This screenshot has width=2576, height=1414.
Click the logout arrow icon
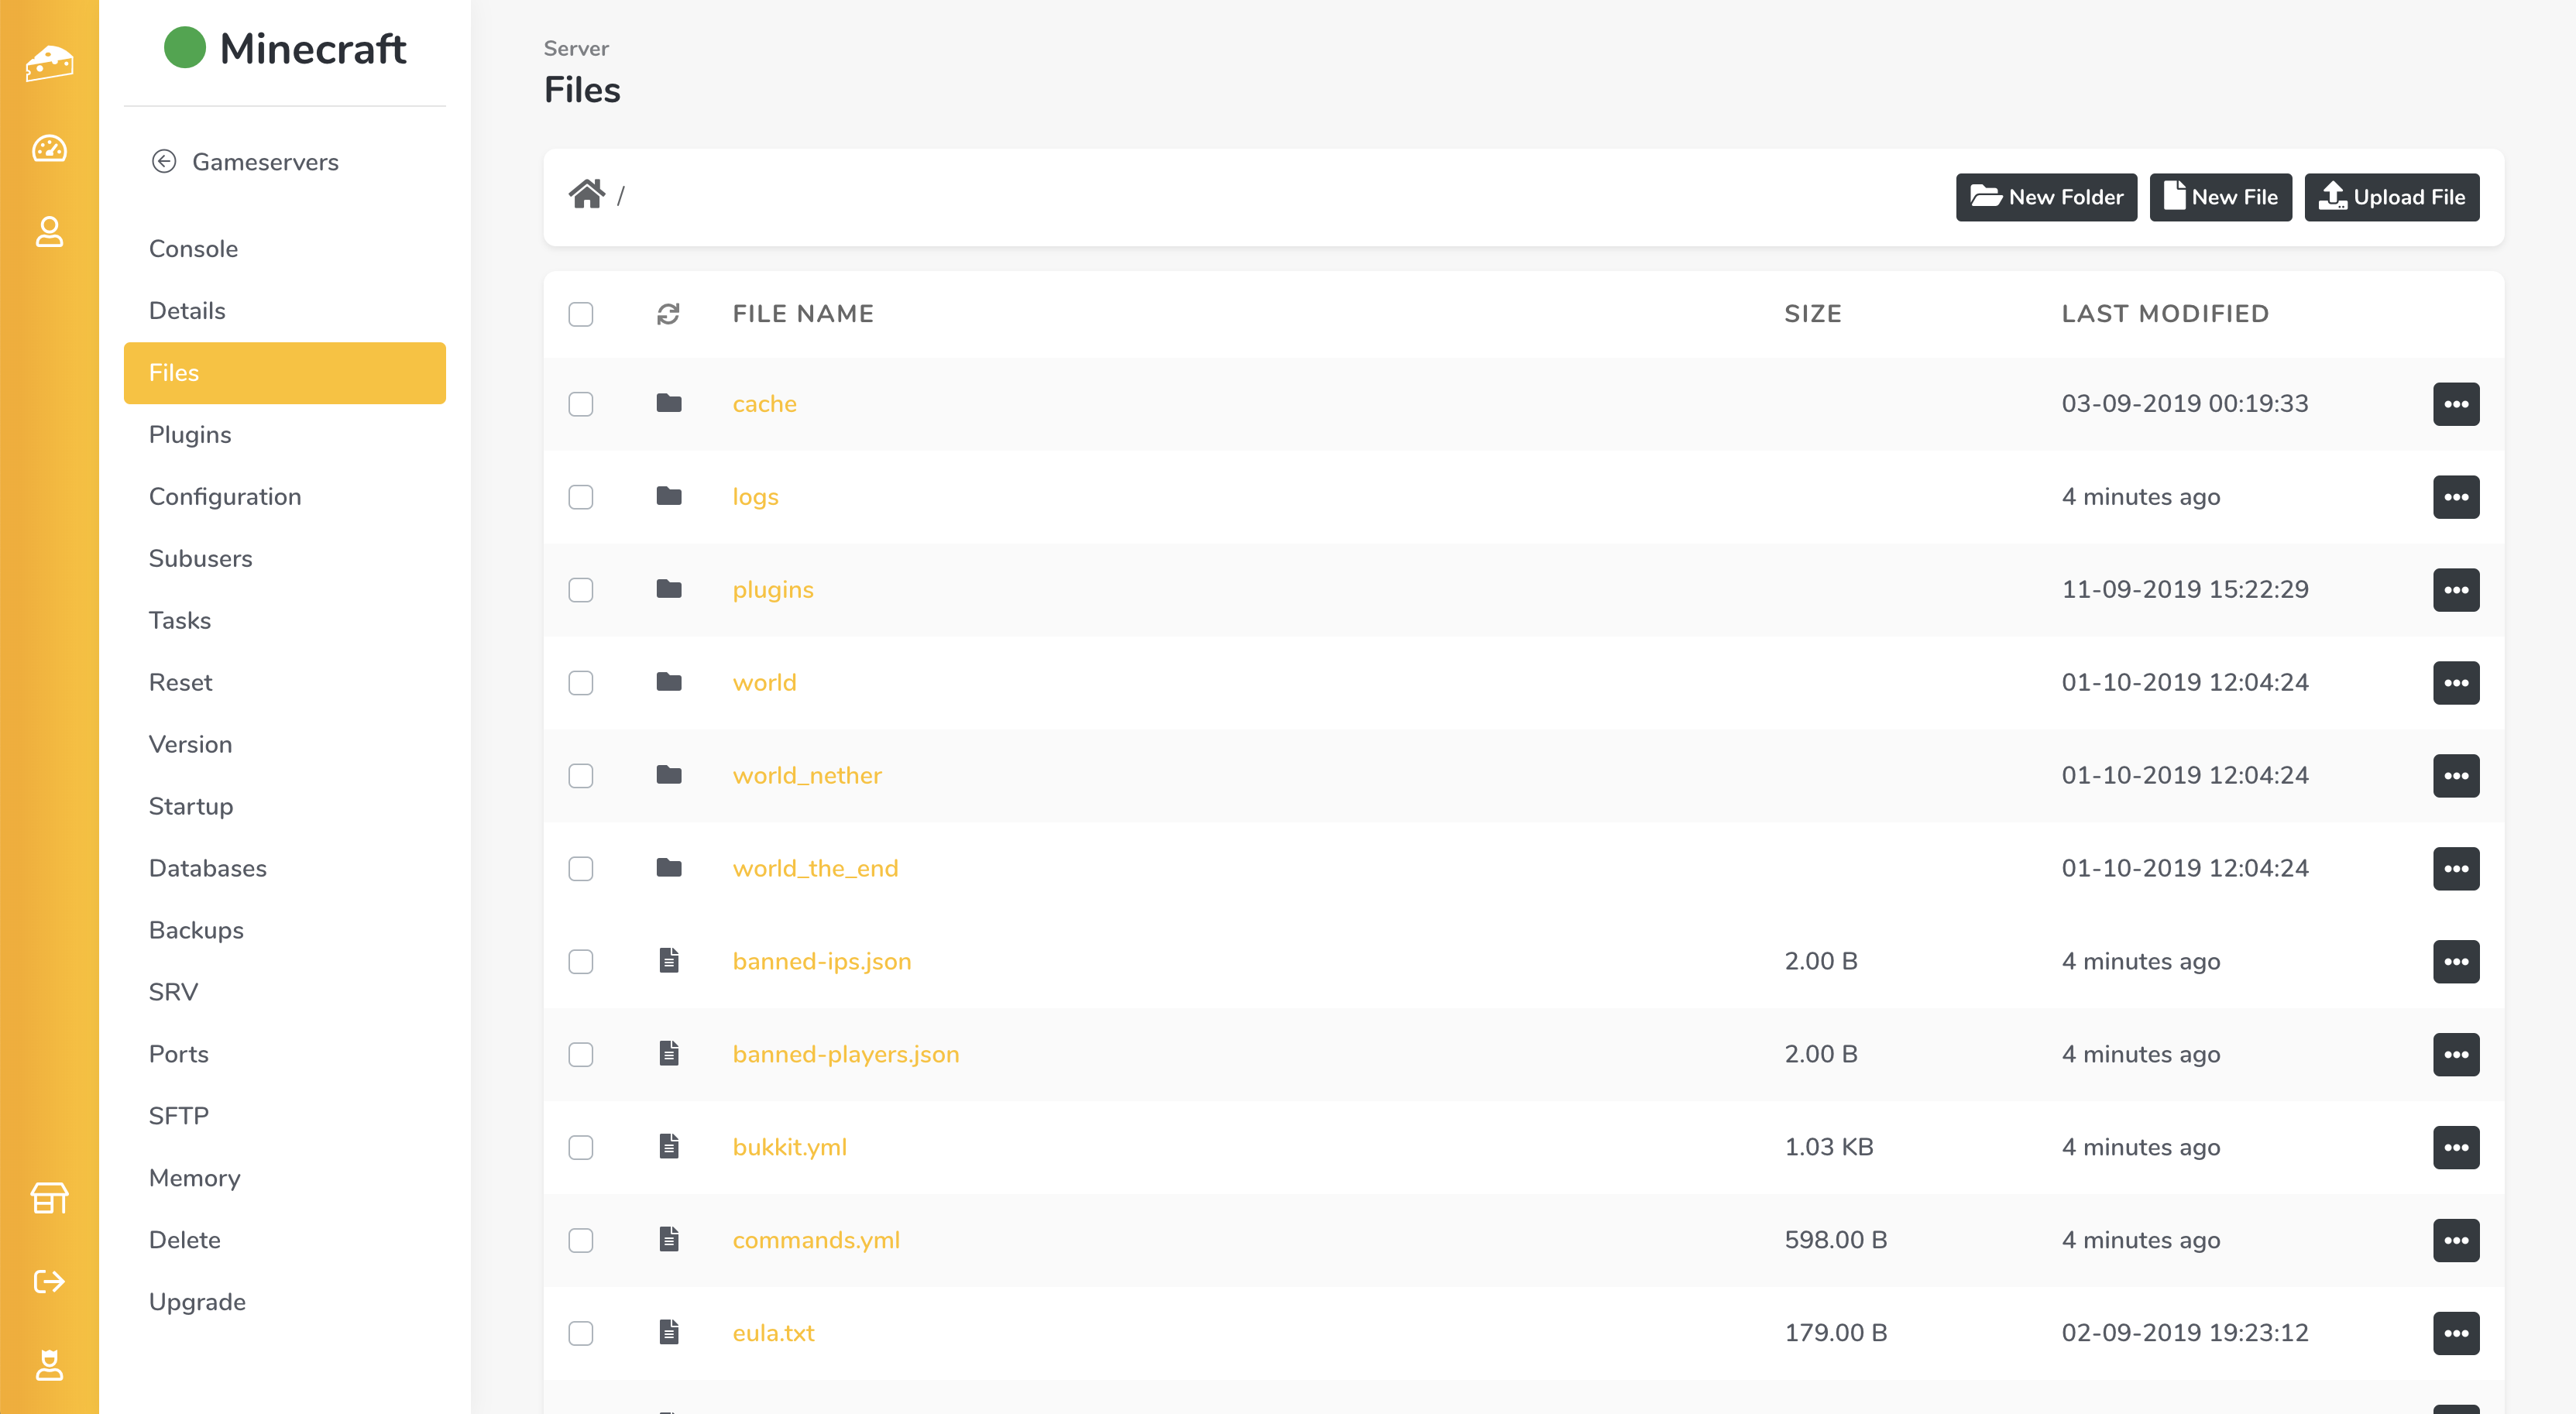coord(49,1281)
